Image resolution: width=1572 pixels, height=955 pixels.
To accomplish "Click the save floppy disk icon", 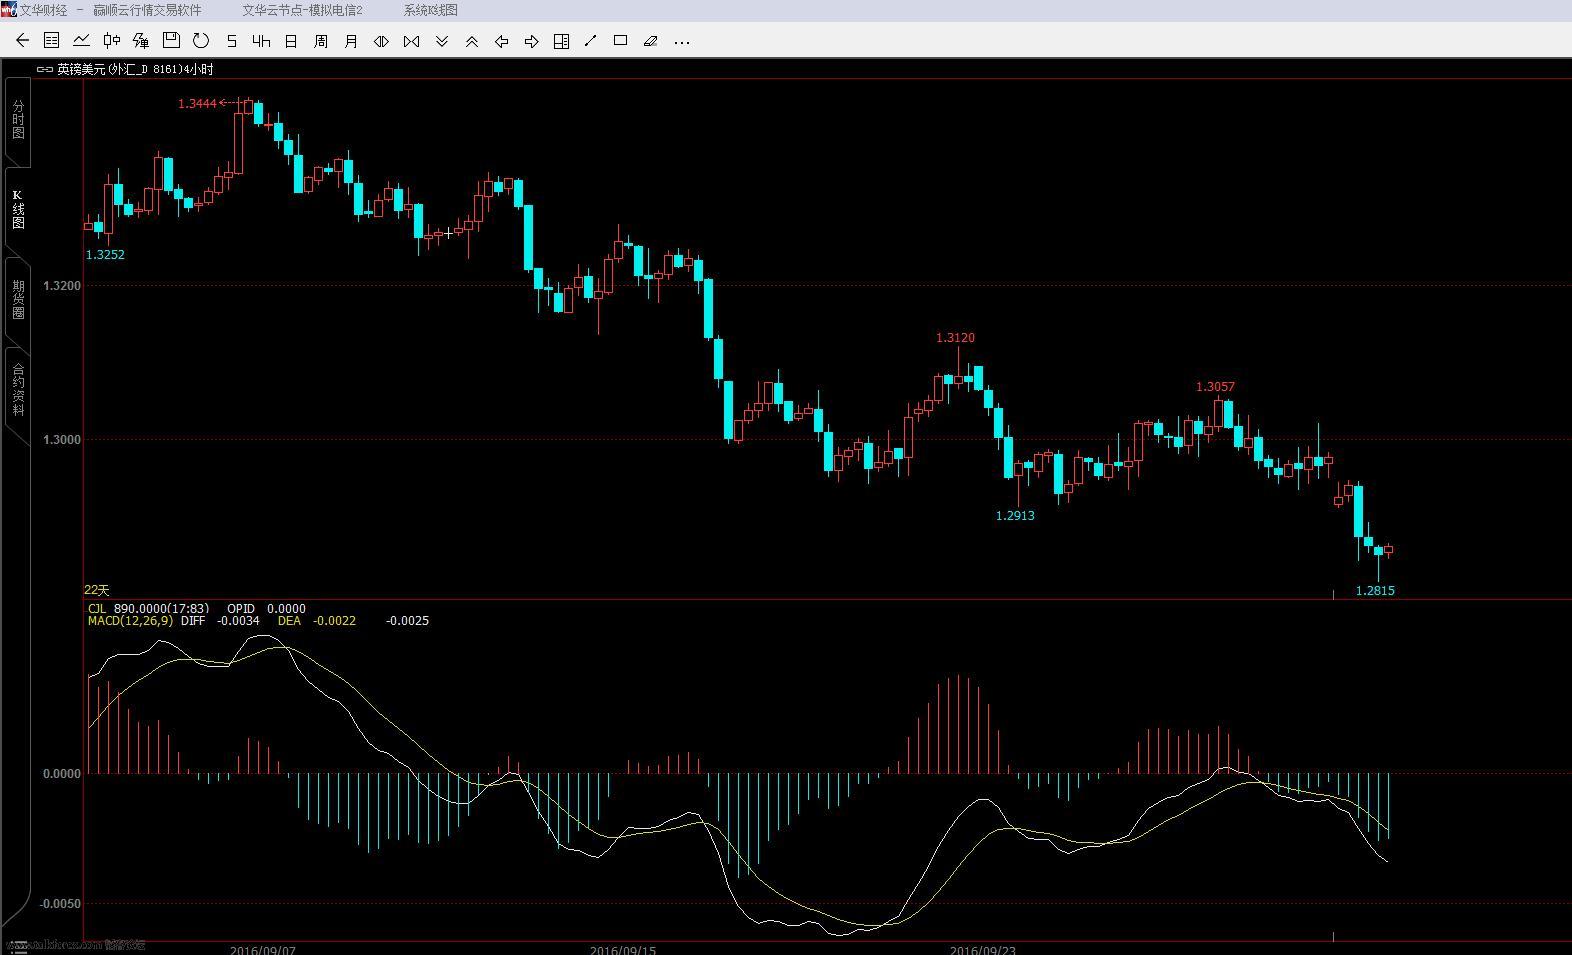I will coord(171,41).
